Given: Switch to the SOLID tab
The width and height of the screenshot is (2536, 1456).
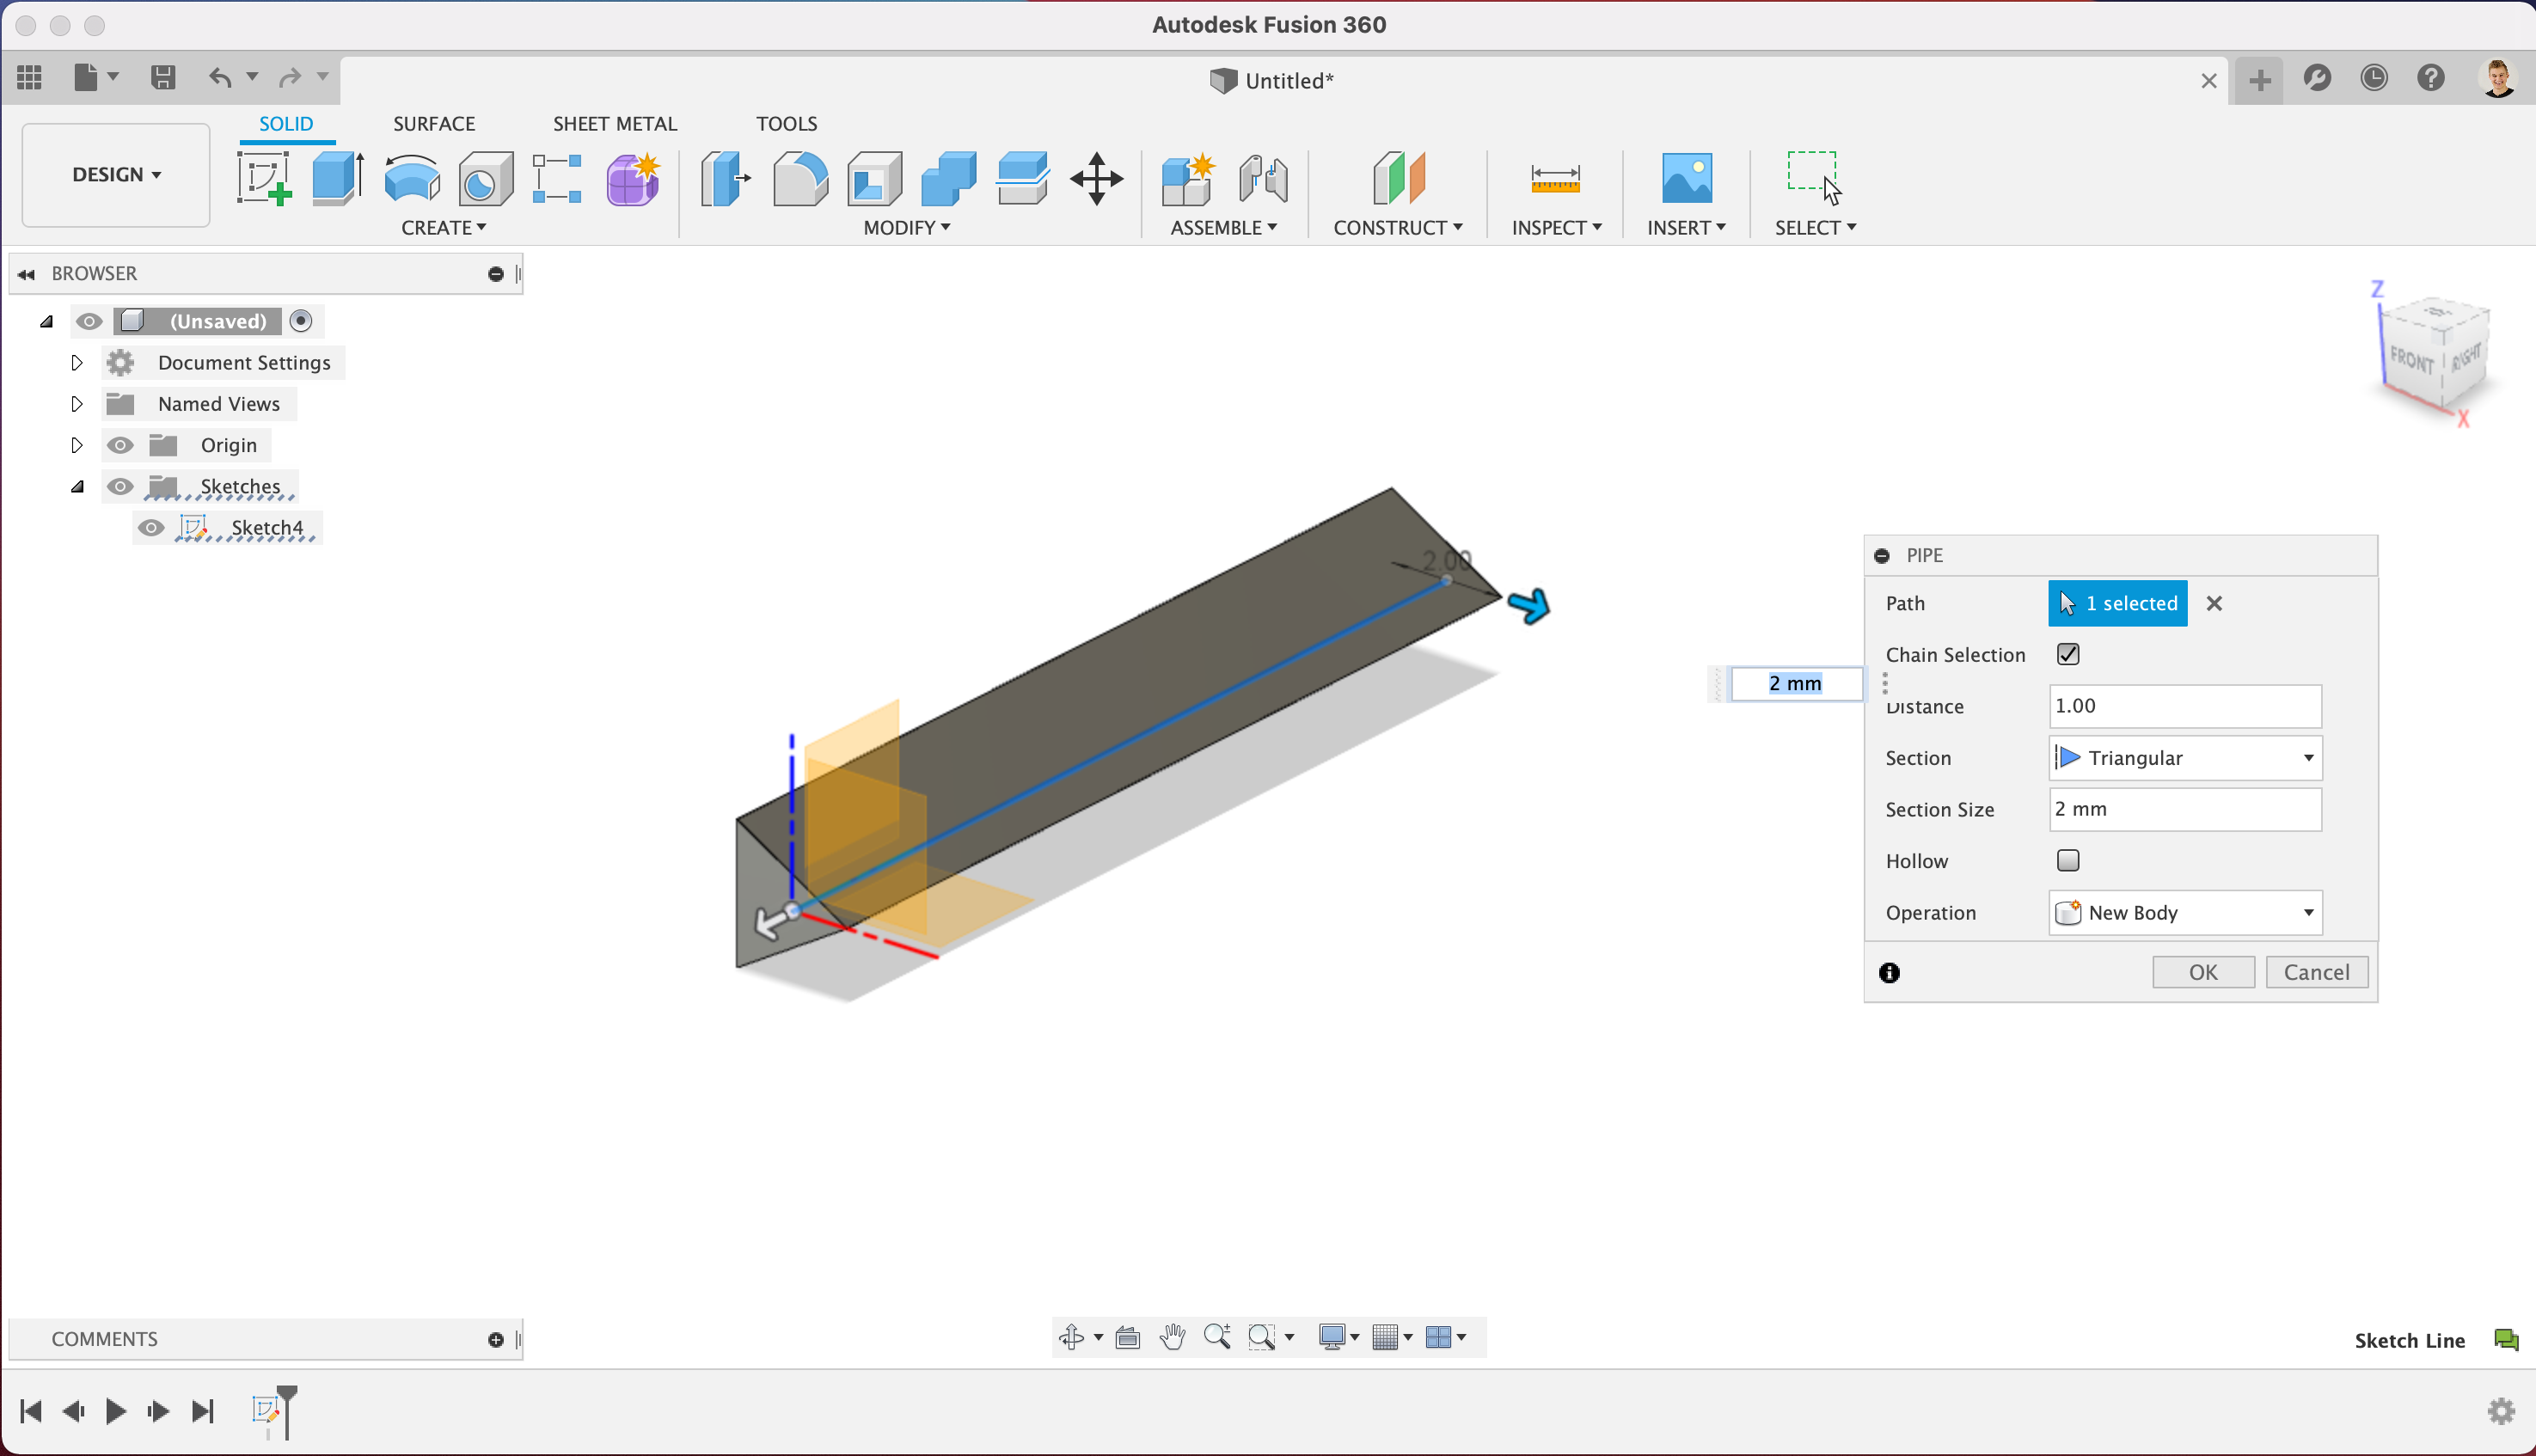Looking at the screenshot, I should [286, 124].
